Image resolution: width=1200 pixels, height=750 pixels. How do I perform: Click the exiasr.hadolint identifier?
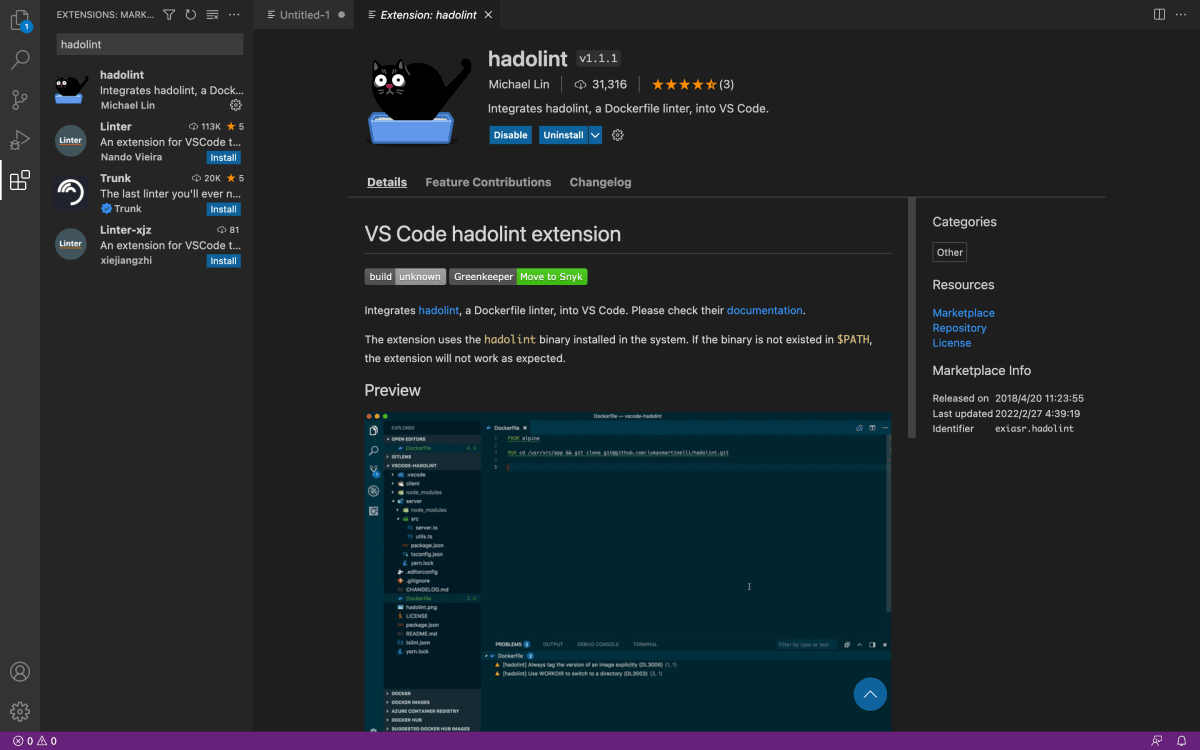click(x=1034, y=428)
